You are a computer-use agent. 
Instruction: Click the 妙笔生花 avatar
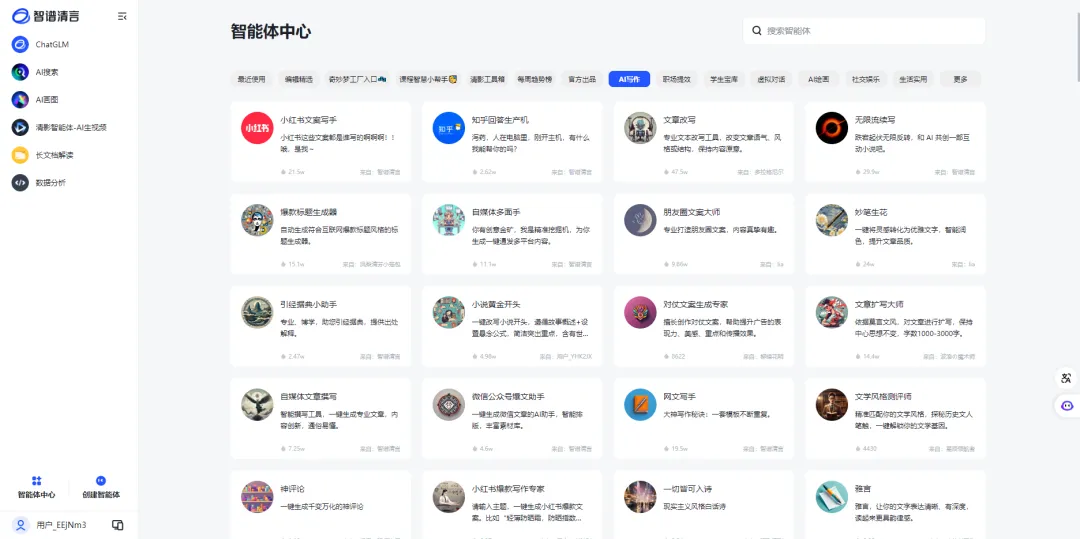pos(831,220)
